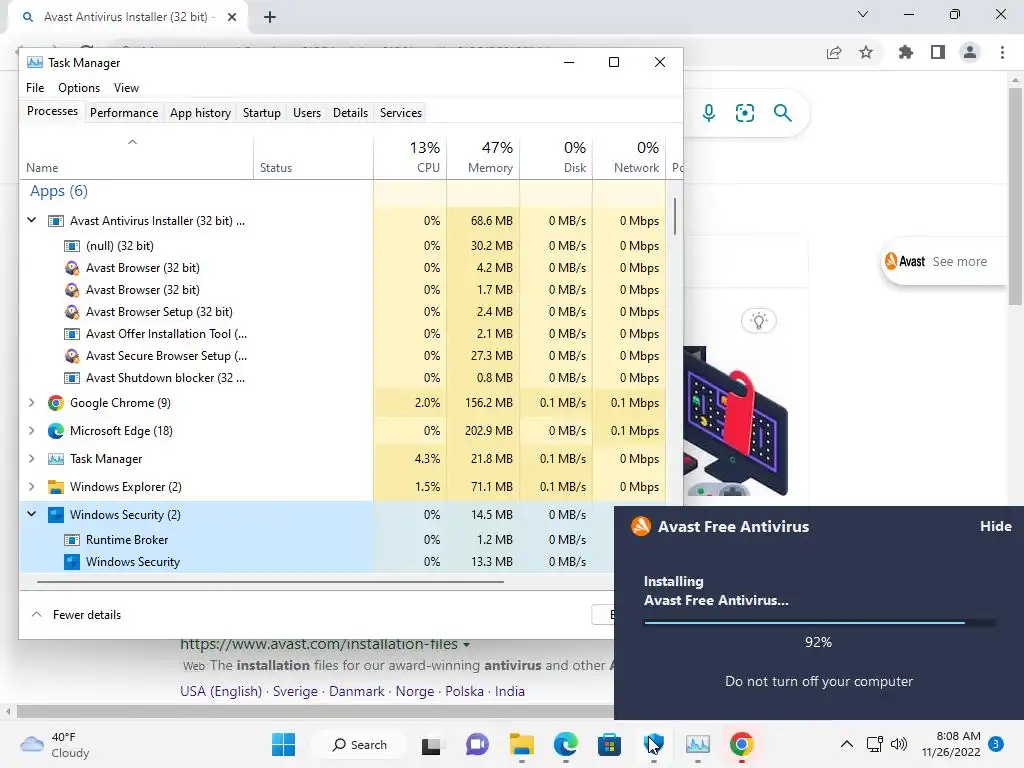Select the Avast Shutdown blocker process row
This screenshot has width=1024, height=768.
[343, 378]
